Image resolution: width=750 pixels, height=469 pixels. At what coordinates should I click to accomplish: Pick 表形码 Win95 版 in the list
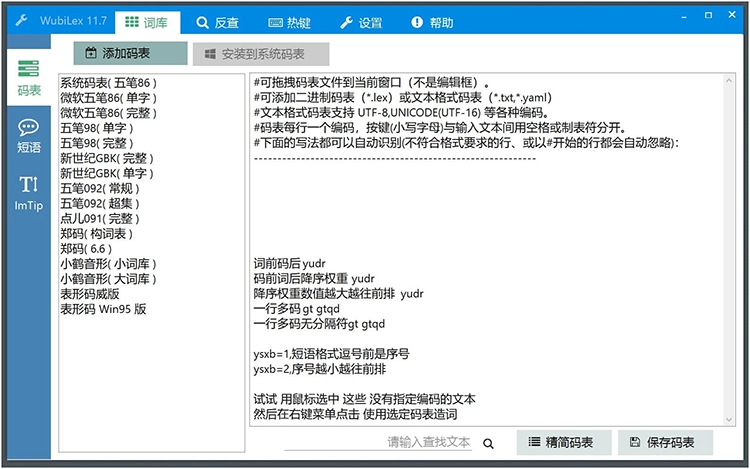(103, 309)
